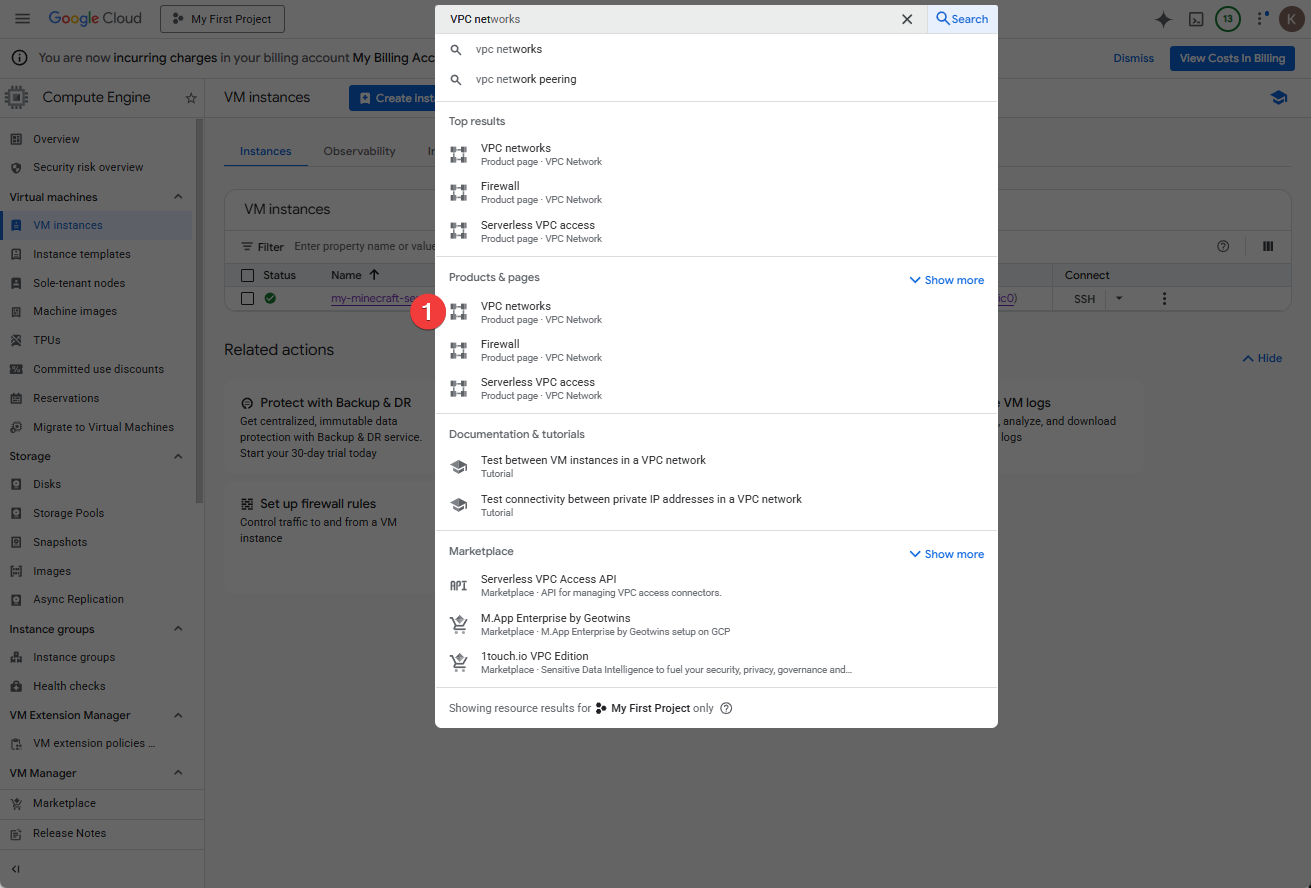This screenshot has width=1311, height=888.
Task: Sort instances by the Name column
Action: click(x=355, y=275)
